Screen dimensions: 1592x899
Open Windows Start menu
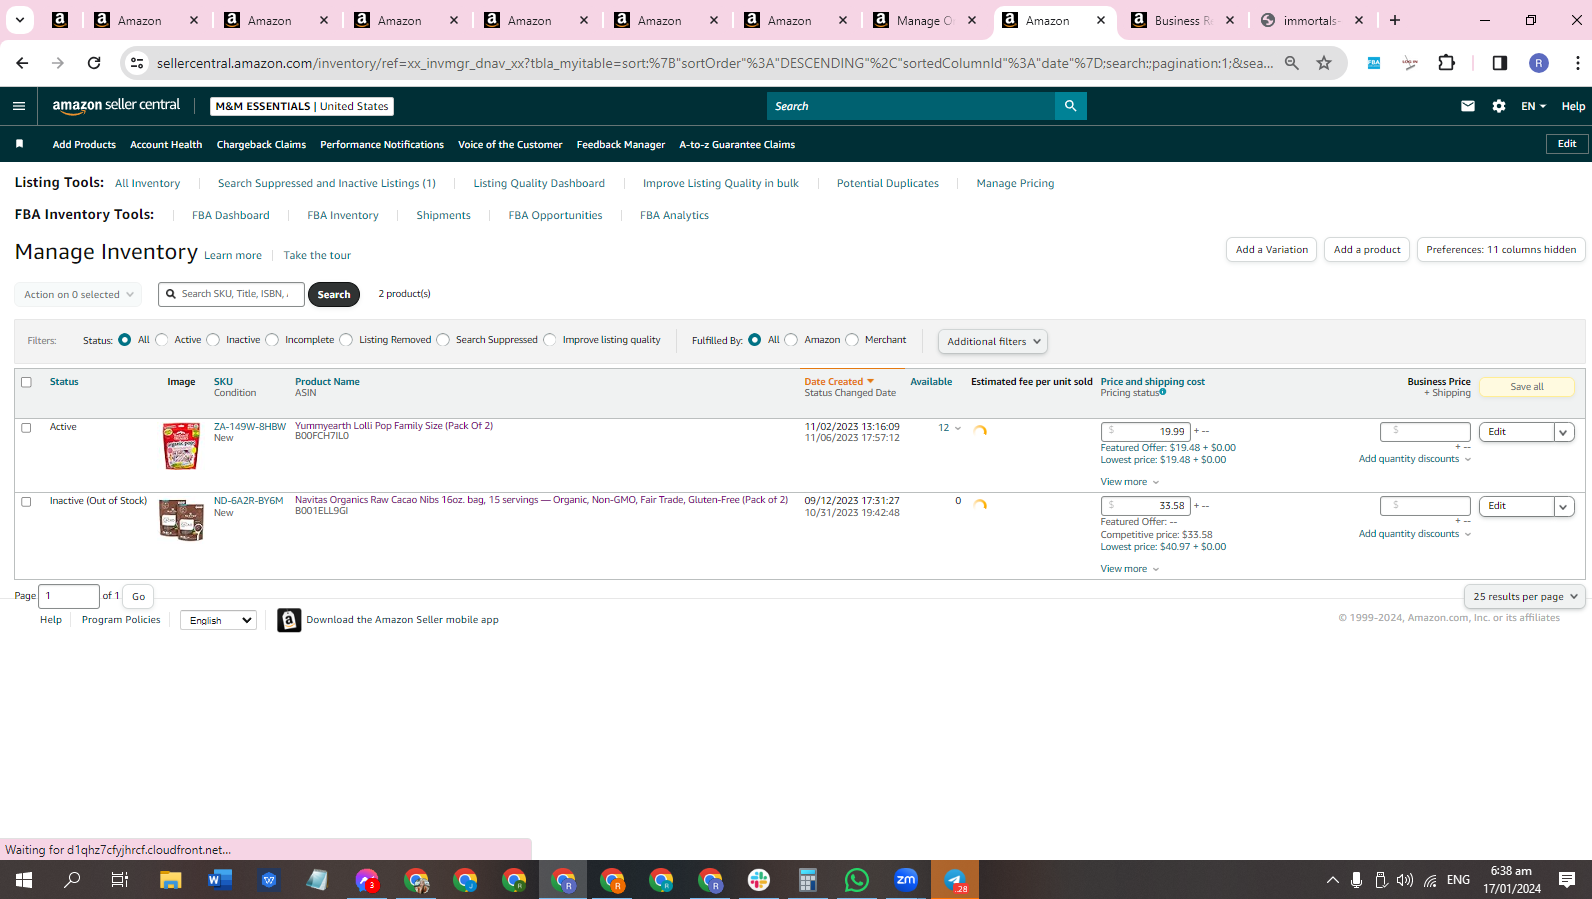coord(24,880)
